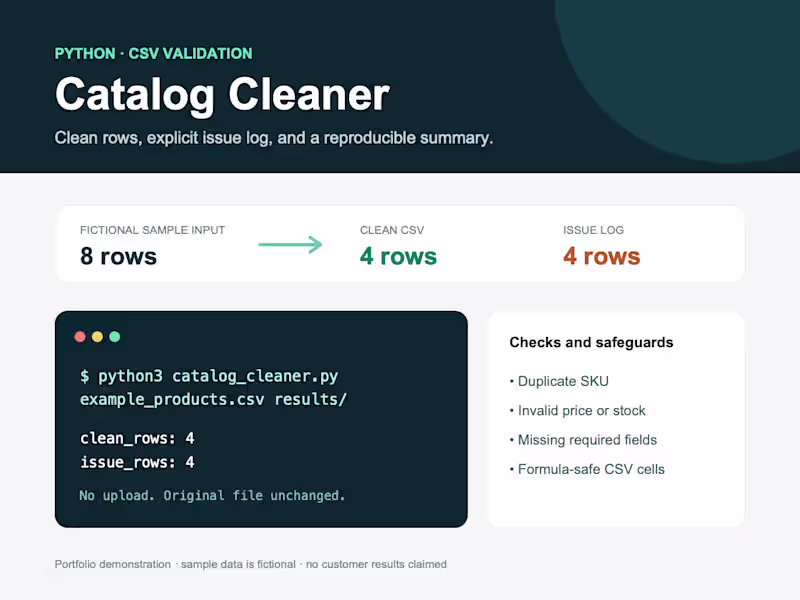Image resolution: width=800 pixels, height=600 pixels.
Task: Click the 'Missing required fields' bullet
Action: (x=583, y=440)
